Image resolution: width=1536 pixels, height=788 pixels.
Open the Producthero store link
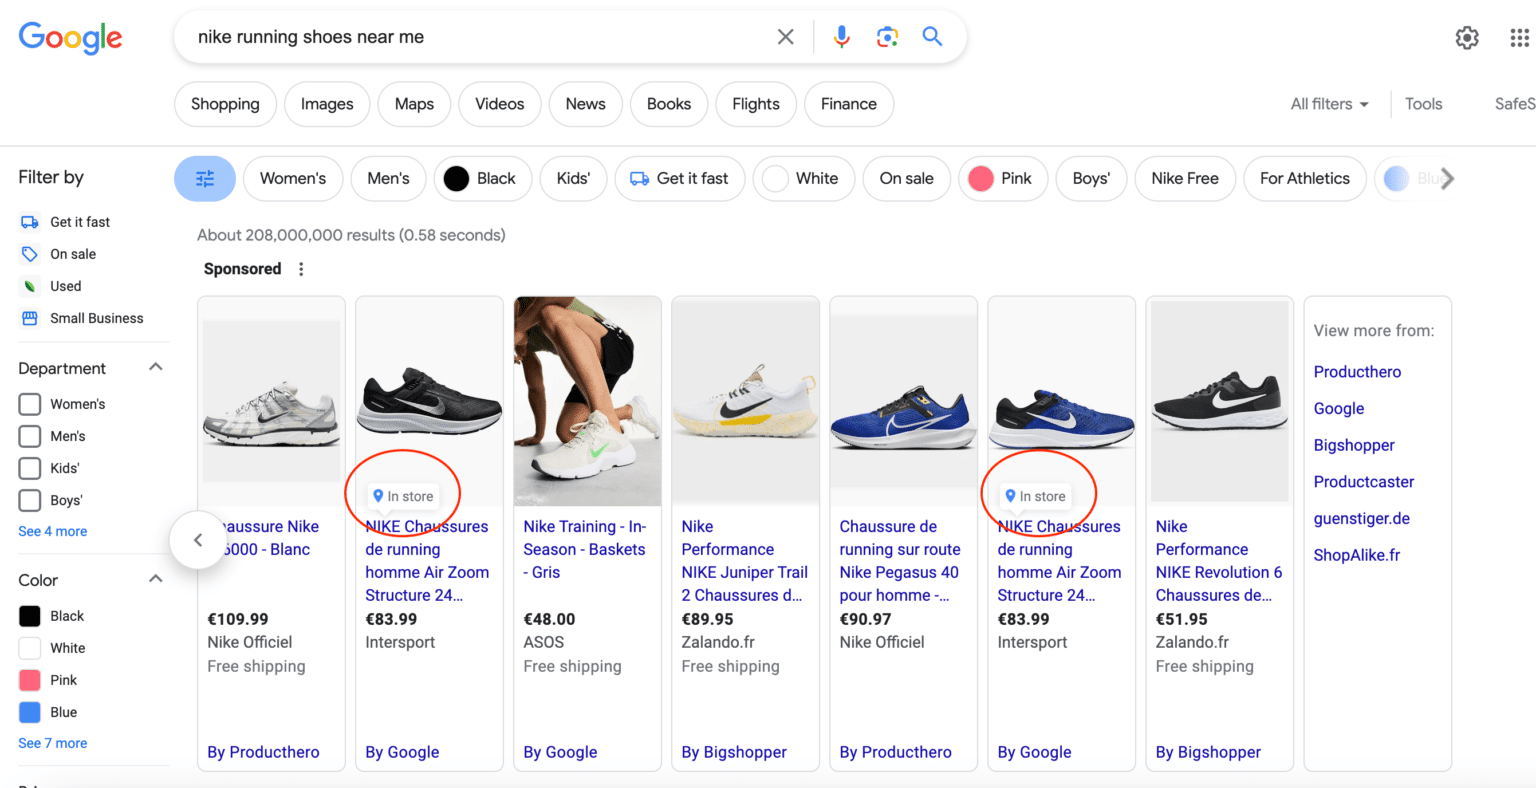coord(1357,371)
